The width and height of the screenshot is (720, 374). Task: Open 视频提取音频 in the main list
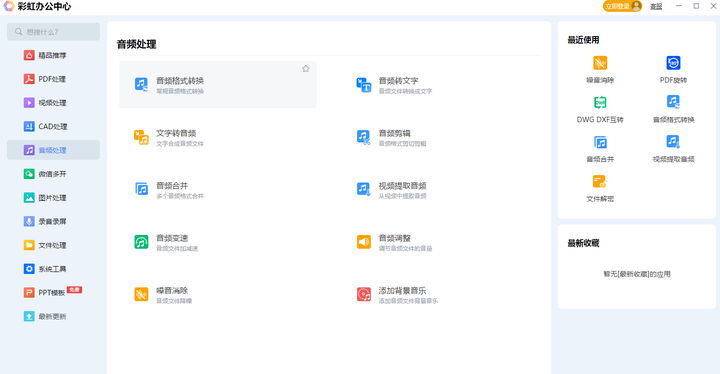click(391, 190)
